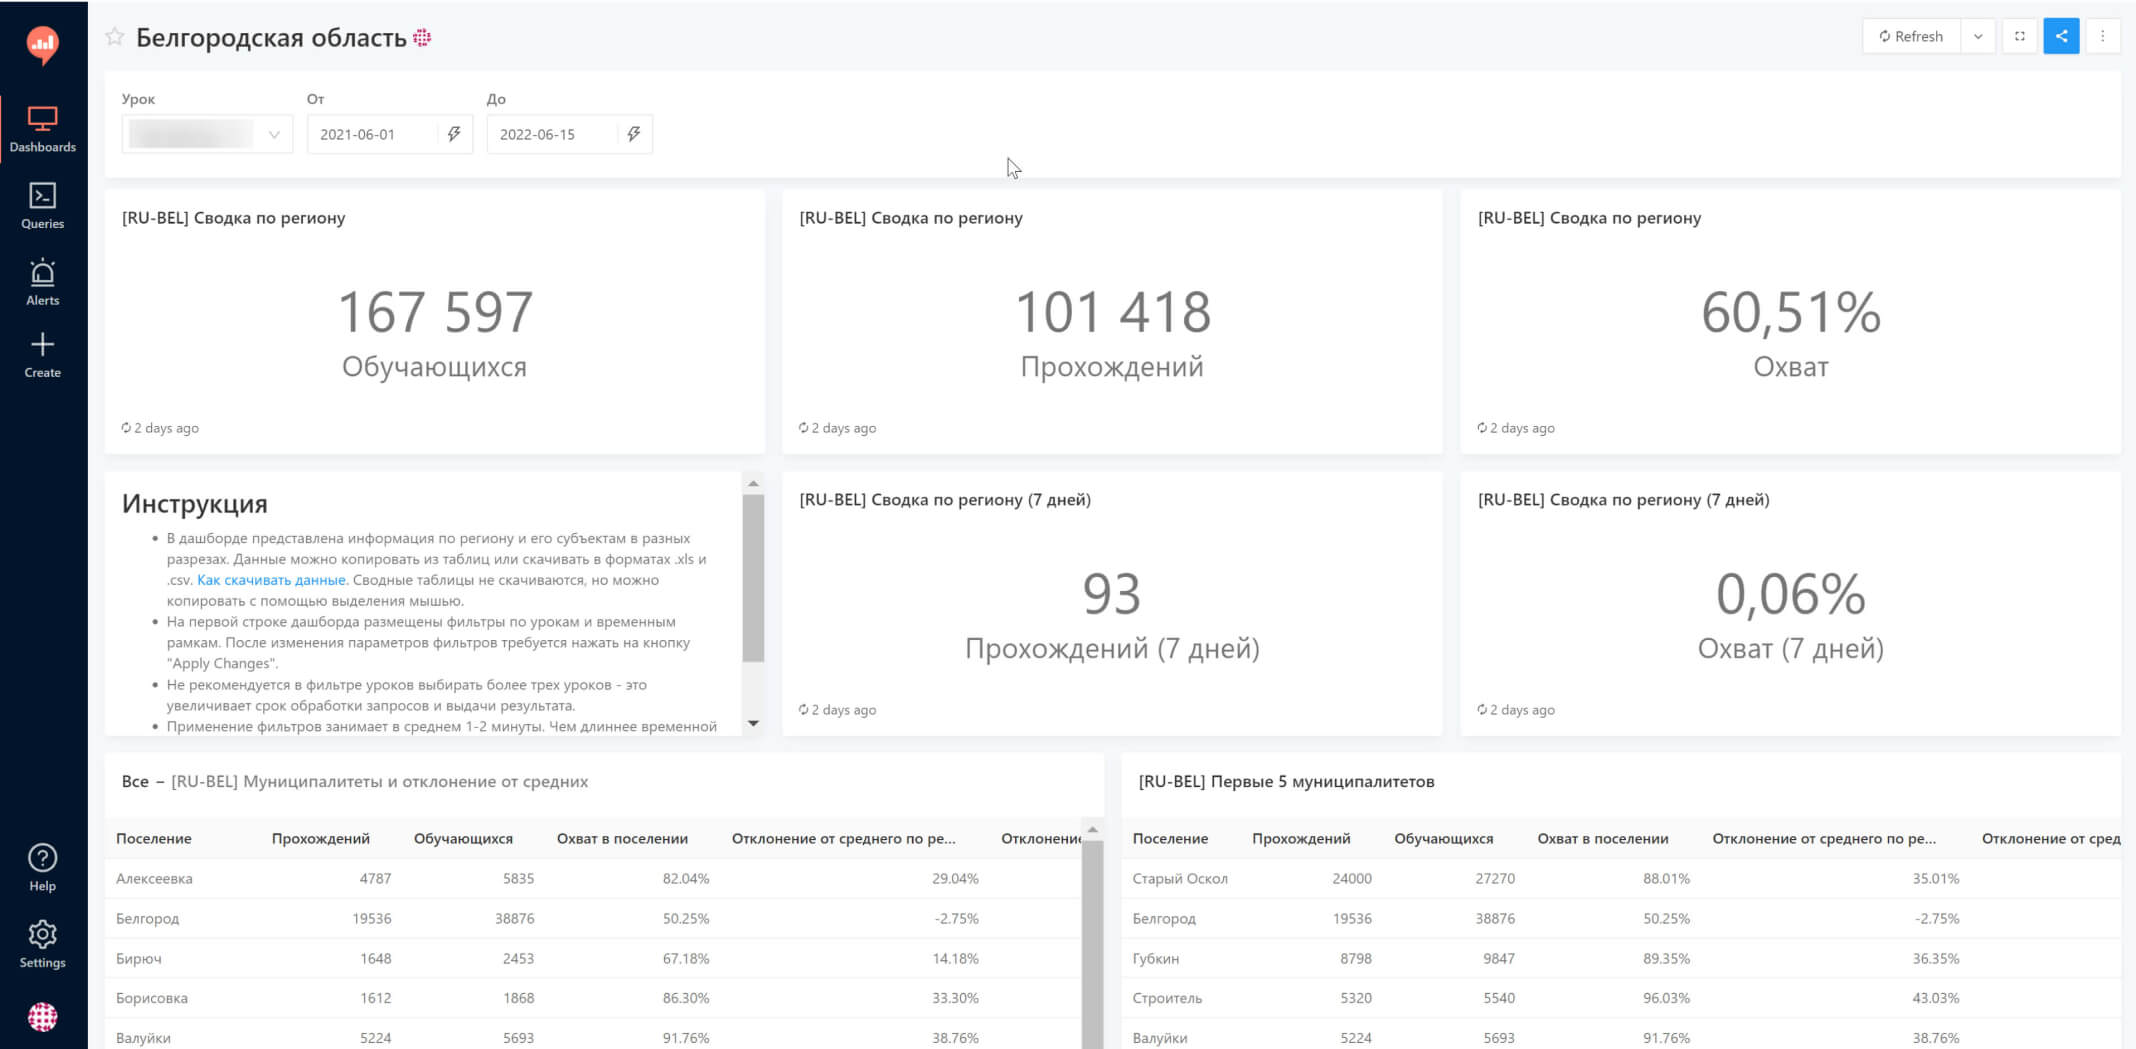Click the Инструкция widget scrollbar thumb
Screen dimensions: 2136x1049
(753, 578)
